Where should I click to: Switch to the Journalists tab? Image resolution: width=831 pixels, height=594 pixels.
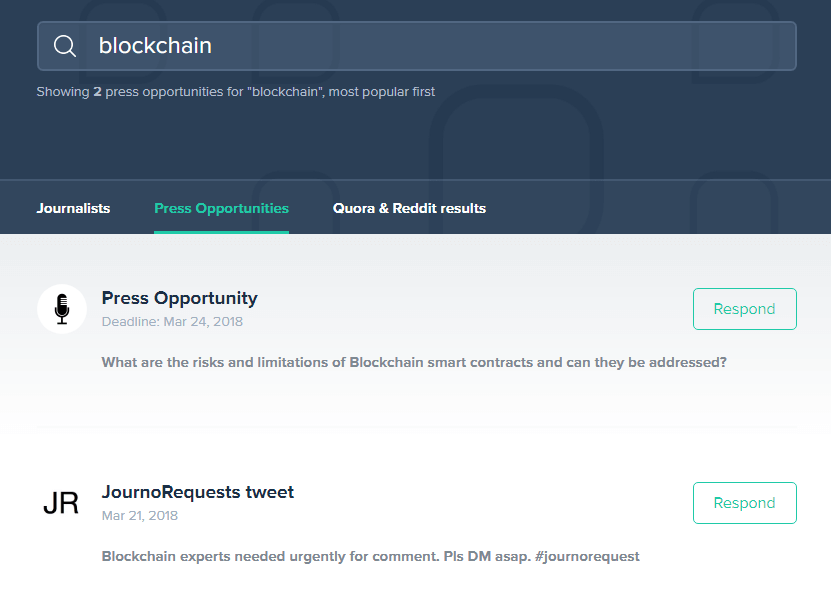(73, 208)
